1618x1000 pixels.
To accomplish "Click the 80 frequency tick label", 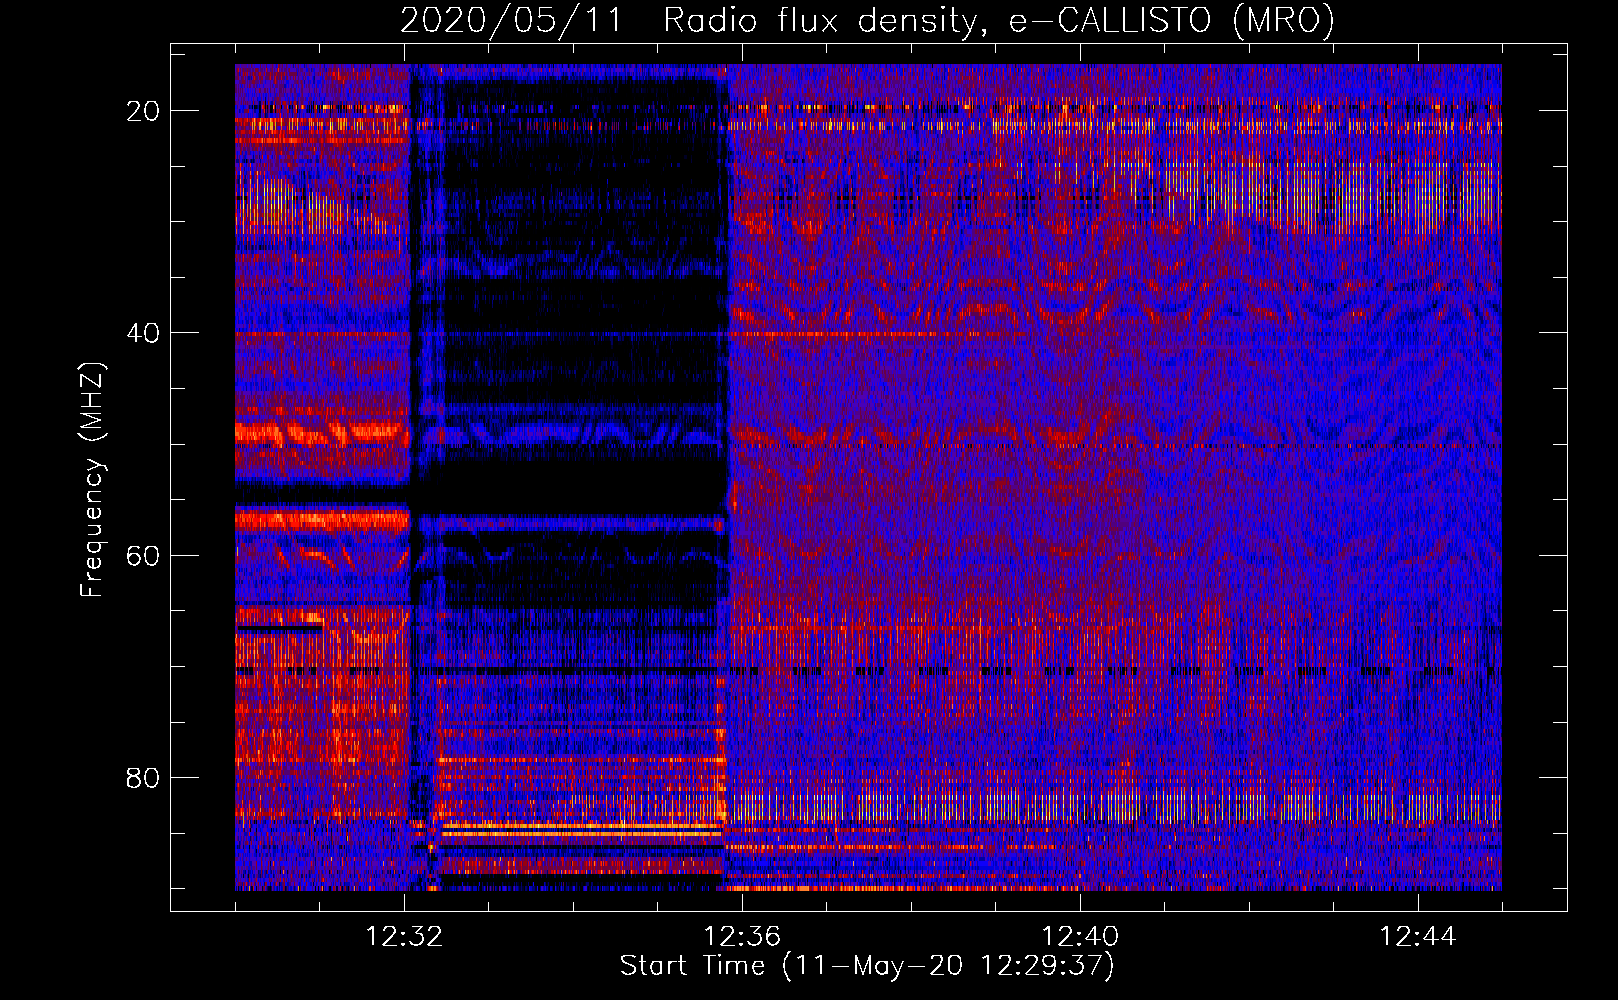I will coord(144,778).
